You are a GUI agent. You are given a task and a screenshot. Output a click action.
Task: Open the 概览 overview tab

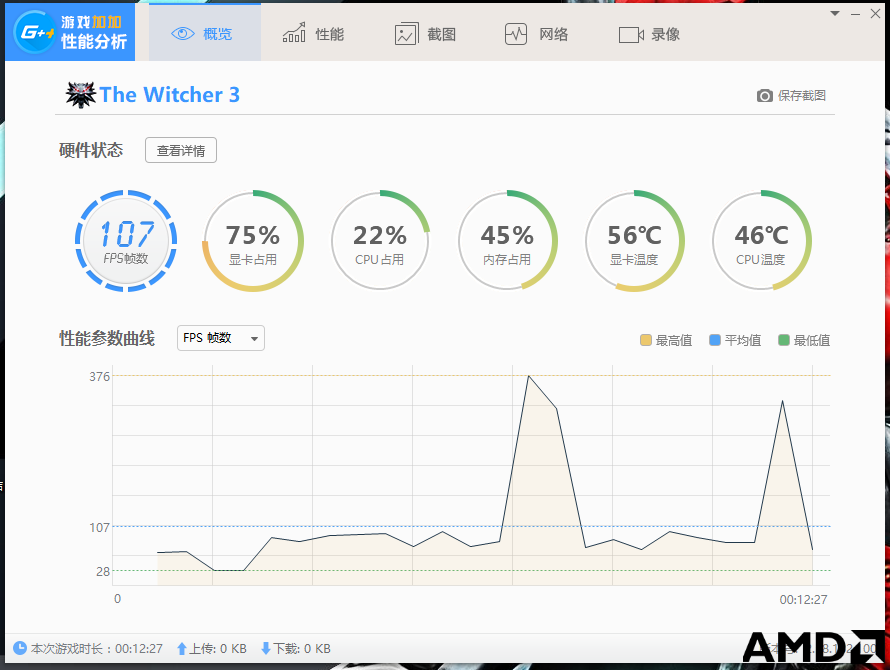205,34
